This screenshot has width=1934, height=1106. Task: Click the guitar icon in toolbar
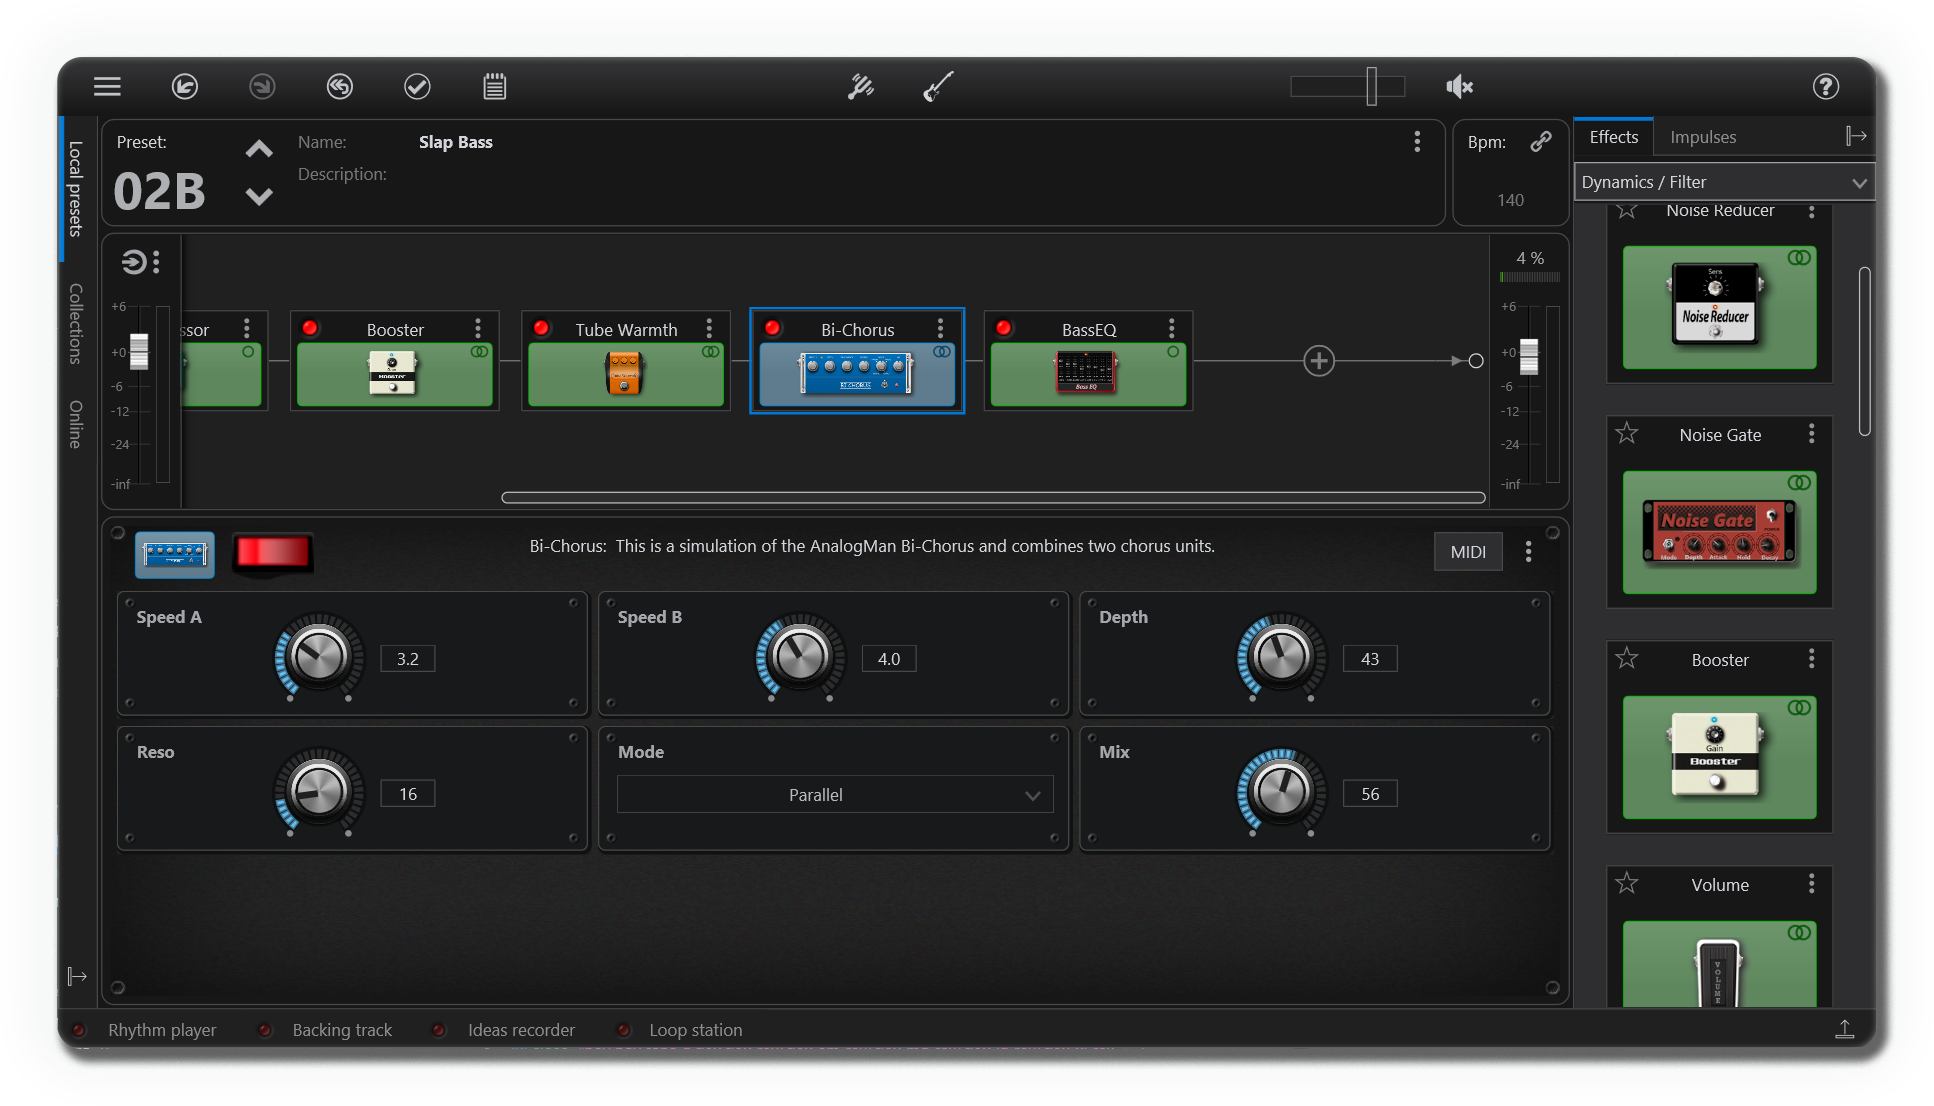click(x=938, y=87)
